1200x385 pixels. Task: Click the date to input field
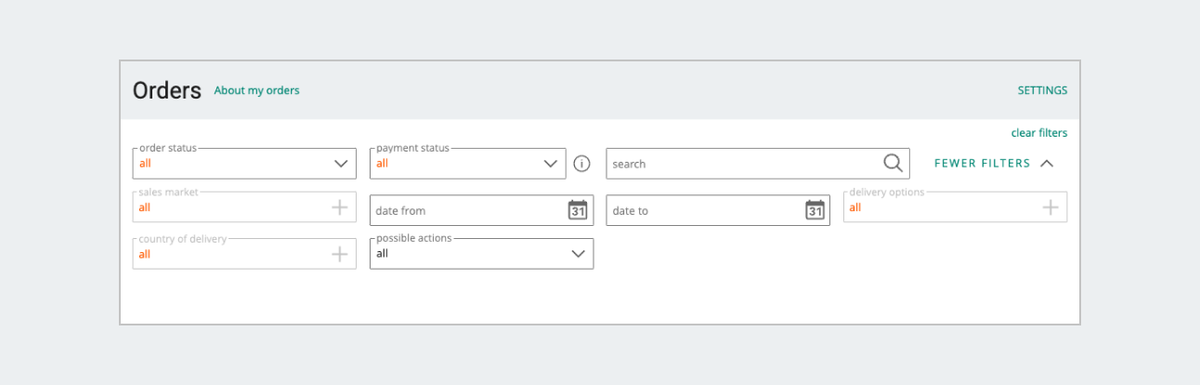tap(718, 210)
